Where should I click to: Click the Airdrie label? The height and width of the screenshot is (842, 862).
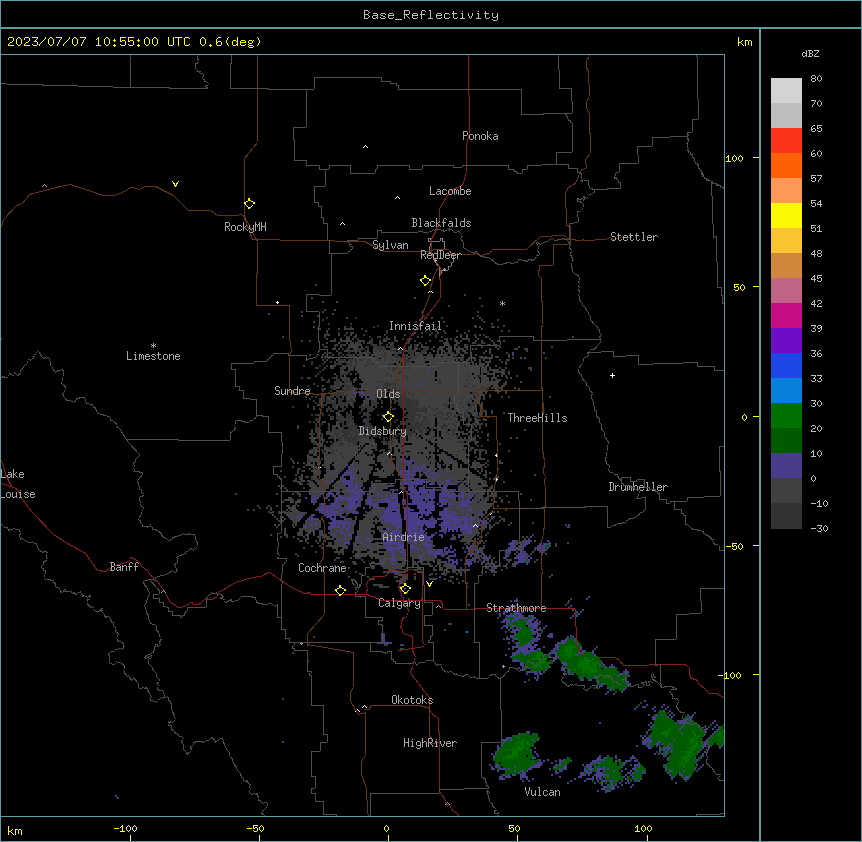click(404, 538)
